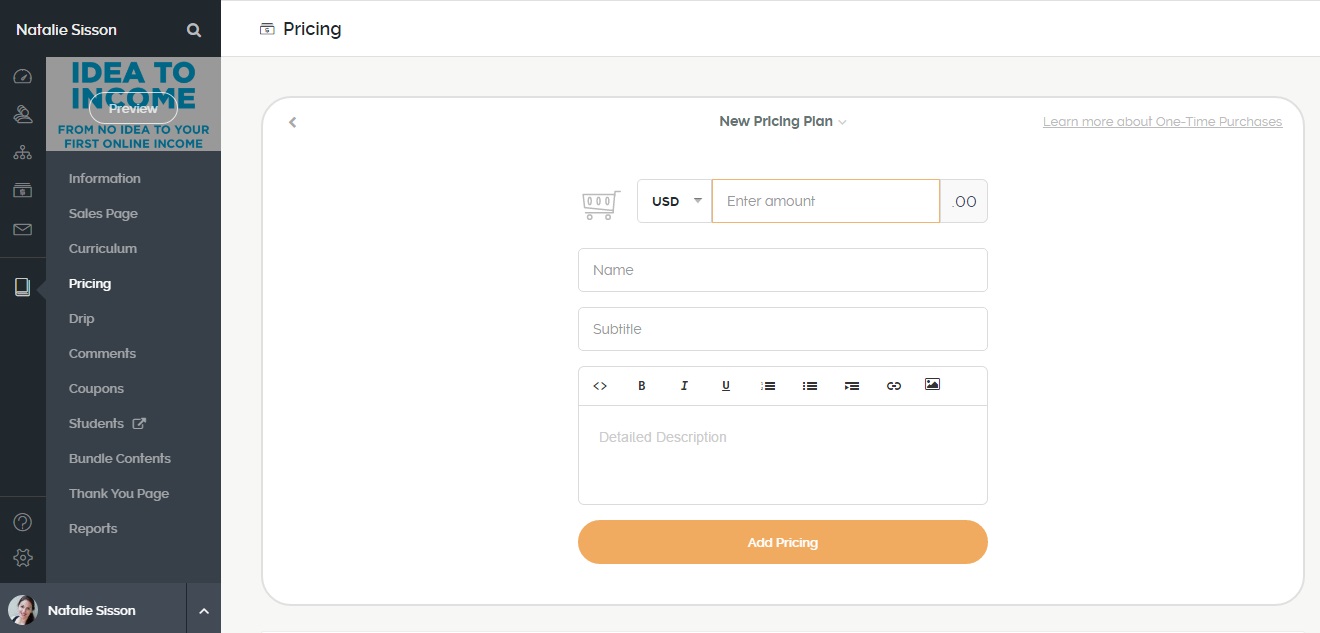Expand the Natalie Sisson user menu arrow

pyautogui.click(x=204, y=611)
